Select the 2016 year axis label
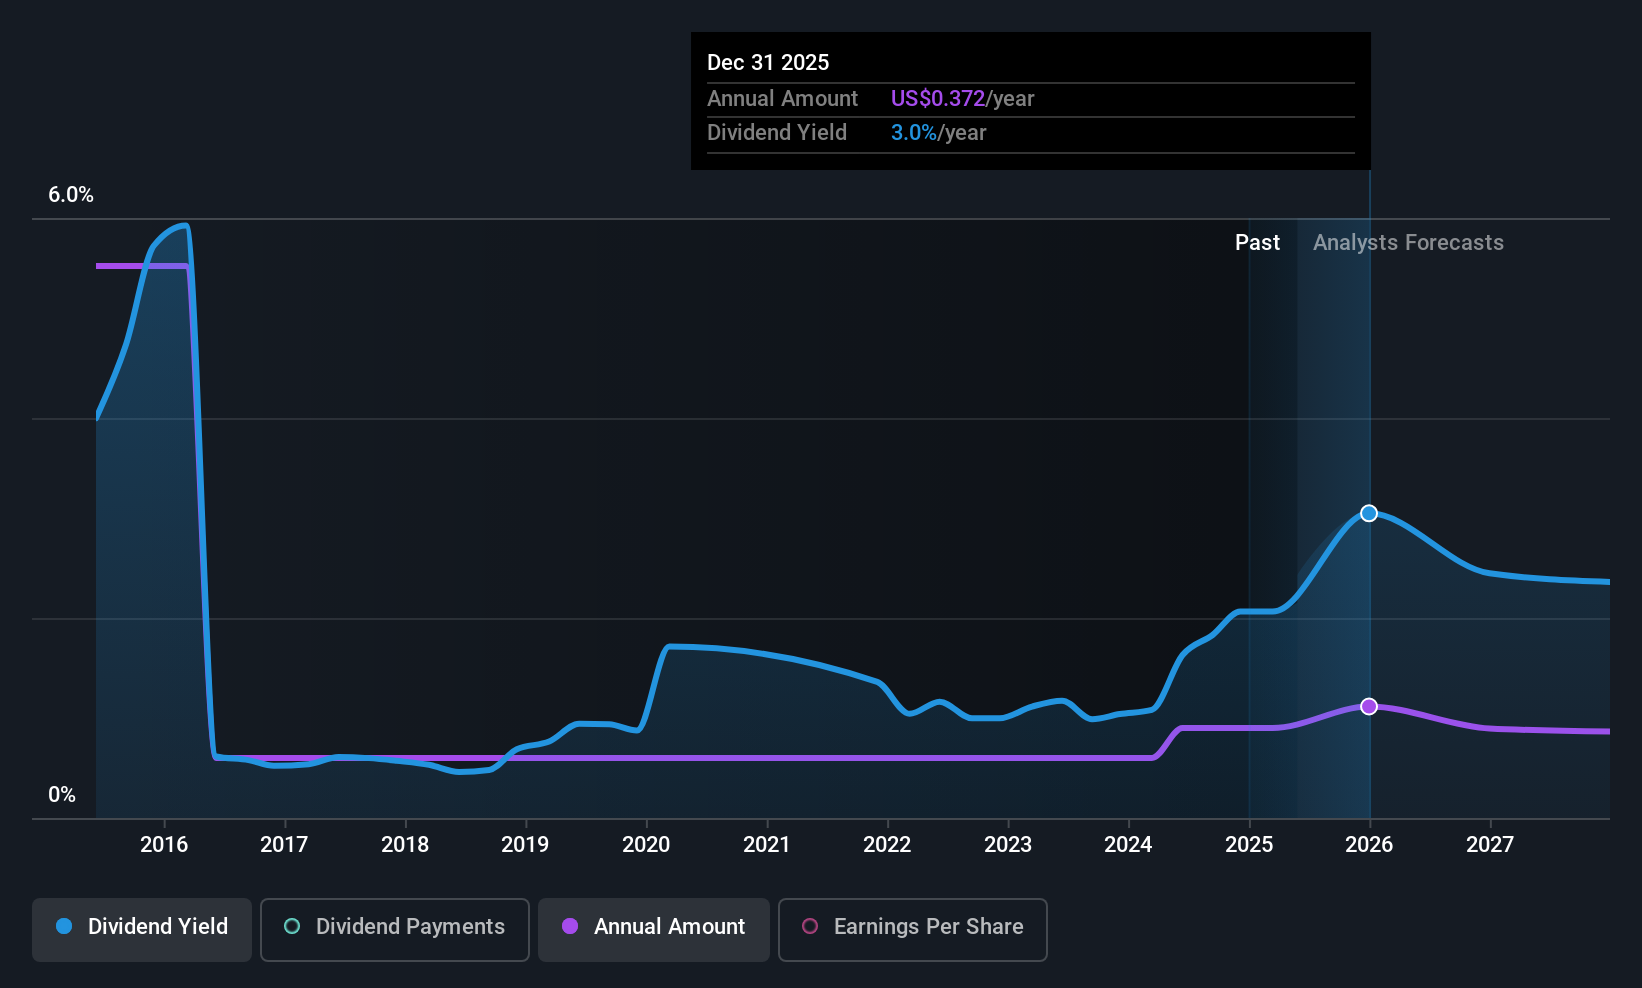 [164, 845]
